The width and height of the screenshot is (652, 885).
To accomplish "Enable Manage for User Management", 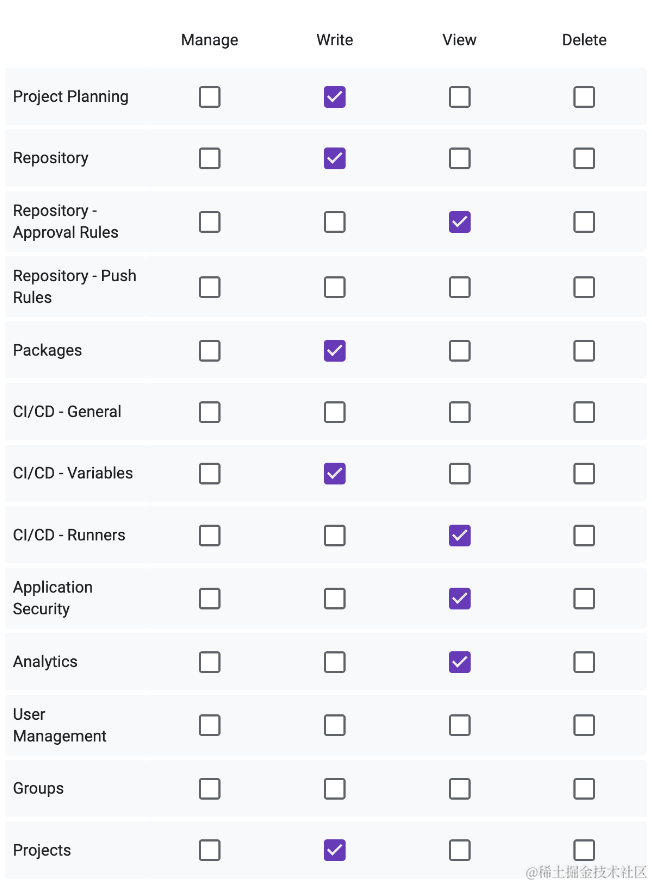I will point(210,725).
